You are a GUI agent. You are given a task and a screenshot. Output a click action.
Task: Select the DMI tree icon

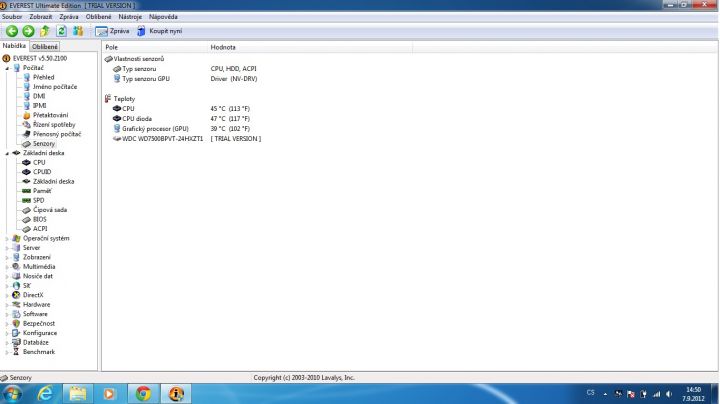(27, 96)
